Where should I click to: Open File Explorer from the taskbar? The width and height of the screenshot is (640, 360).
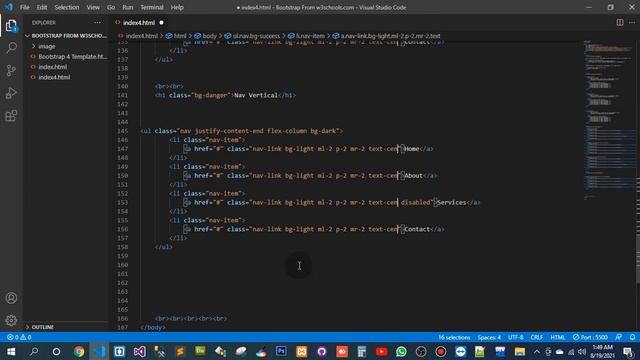coord(520,351)
